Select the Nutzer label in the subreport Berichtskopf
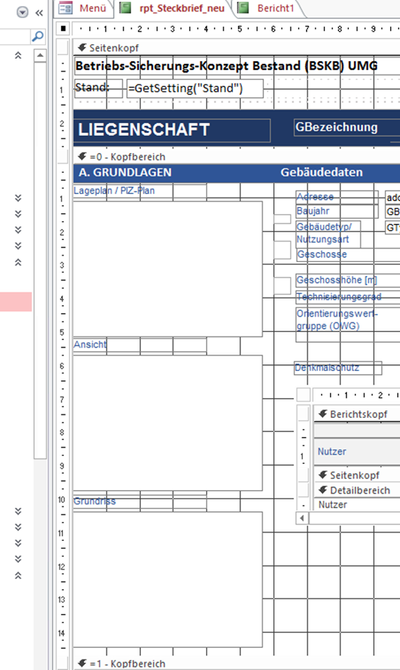The height and width of the screenshot is (670, 400). tap(332, 452)
